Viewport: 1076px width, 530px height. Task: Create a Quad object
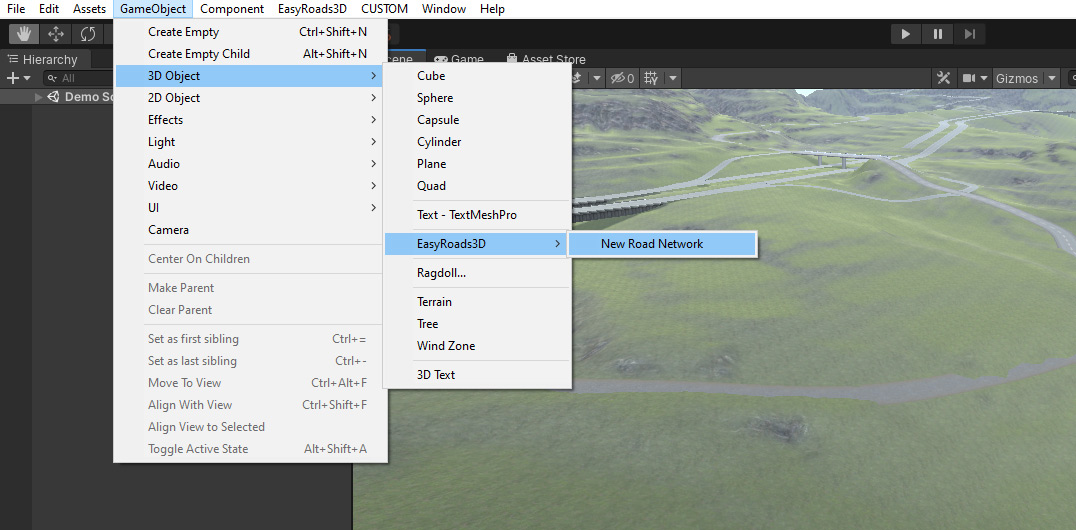(x=477, y=185)
